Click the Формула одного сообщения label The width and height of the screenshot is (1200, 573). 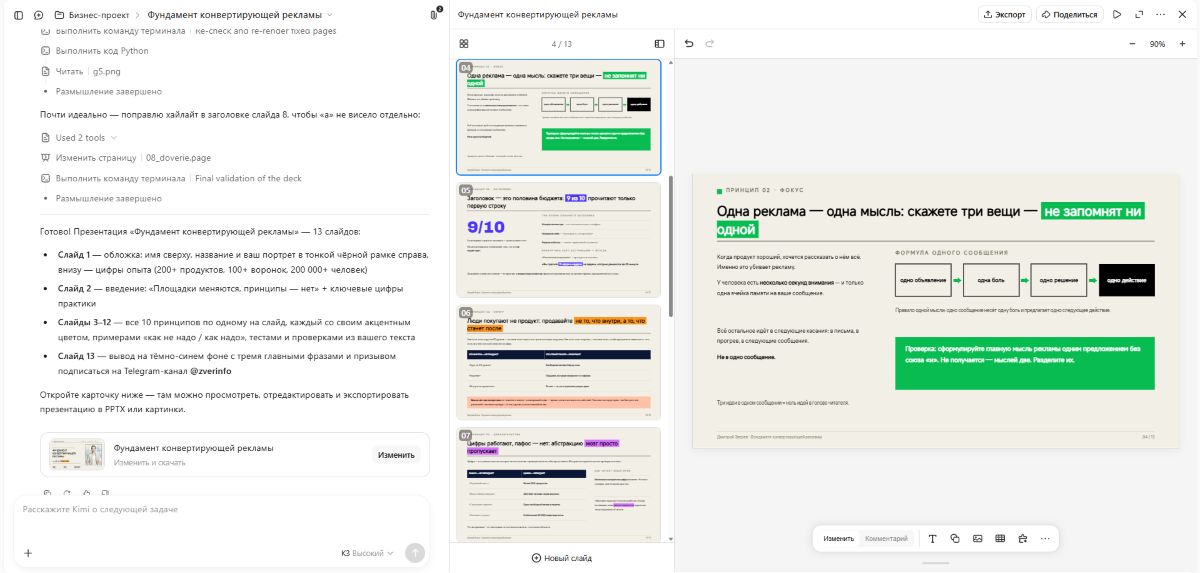[x=951, y=253]
